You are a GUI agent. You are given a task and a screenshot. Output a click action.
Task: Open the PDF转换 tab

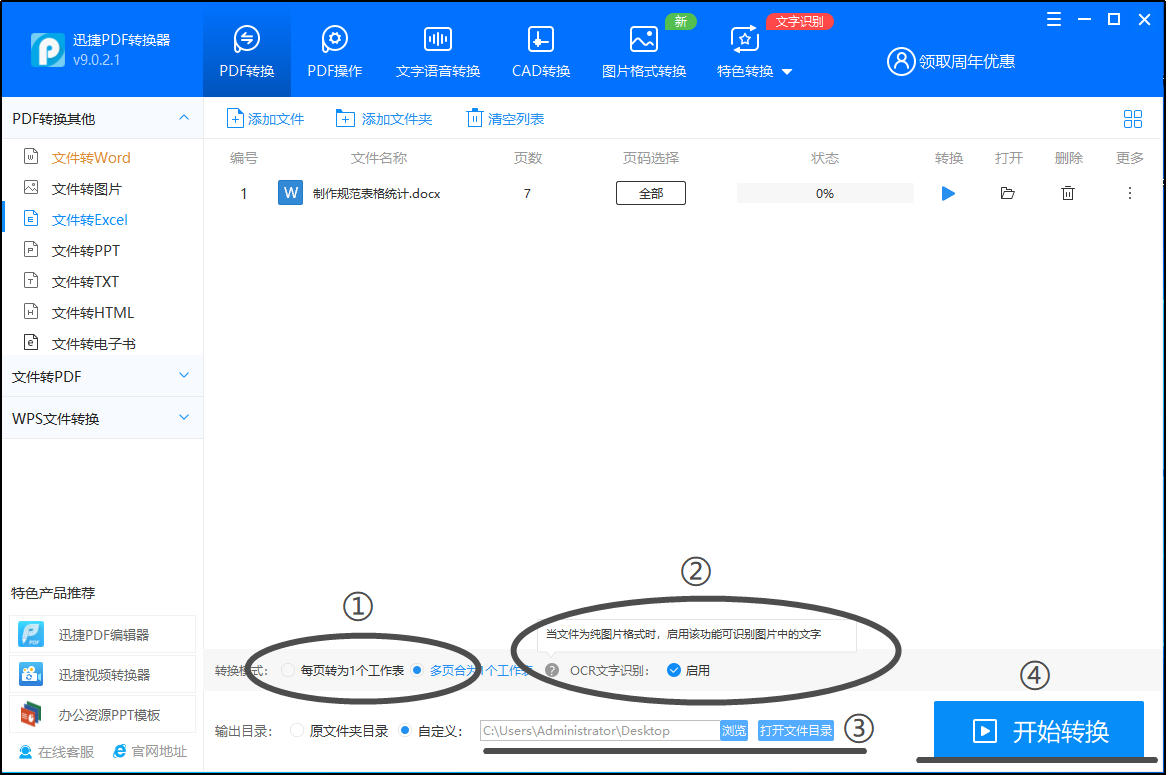[247, 52]
